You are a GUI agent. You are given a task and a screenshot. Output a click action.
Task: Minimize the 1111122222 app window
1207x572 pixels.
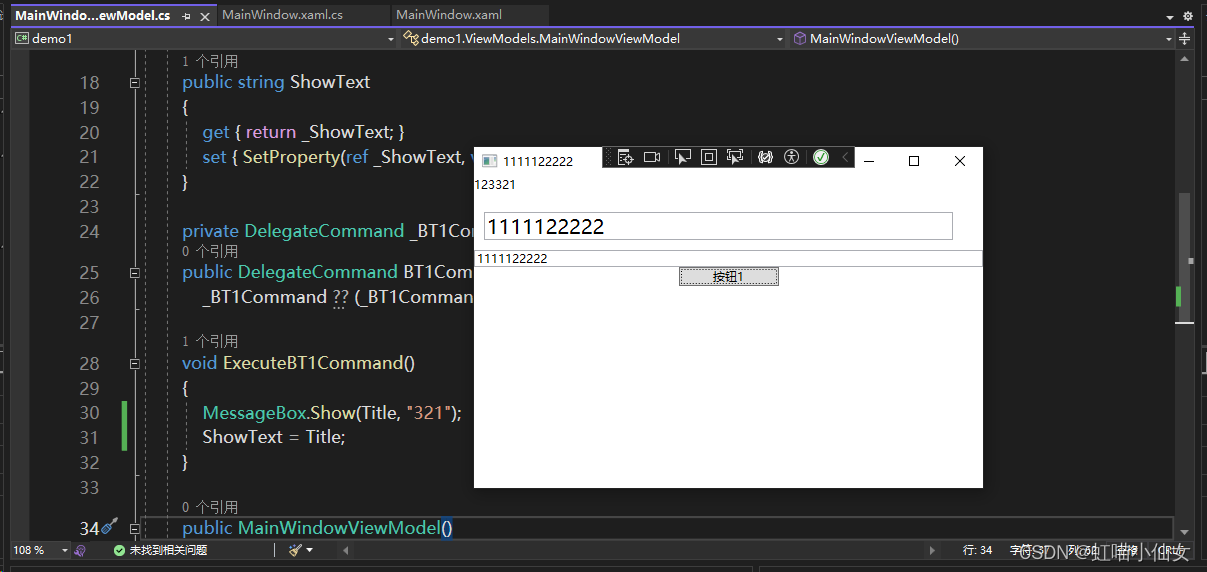868,161
